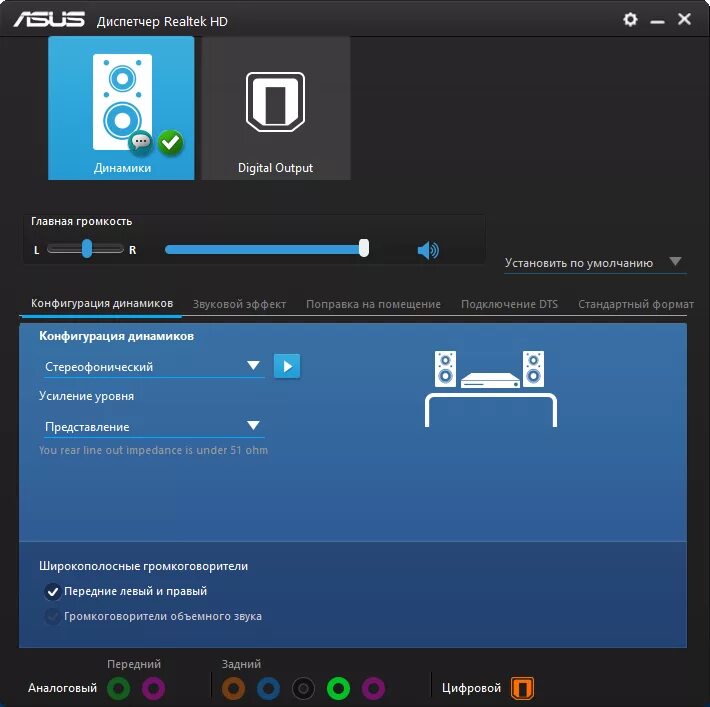Image resolution: width=710 pixels, height=707 pixels.
Task: Click the receiver unit in speaker diagram
Action: pos(490,380)
